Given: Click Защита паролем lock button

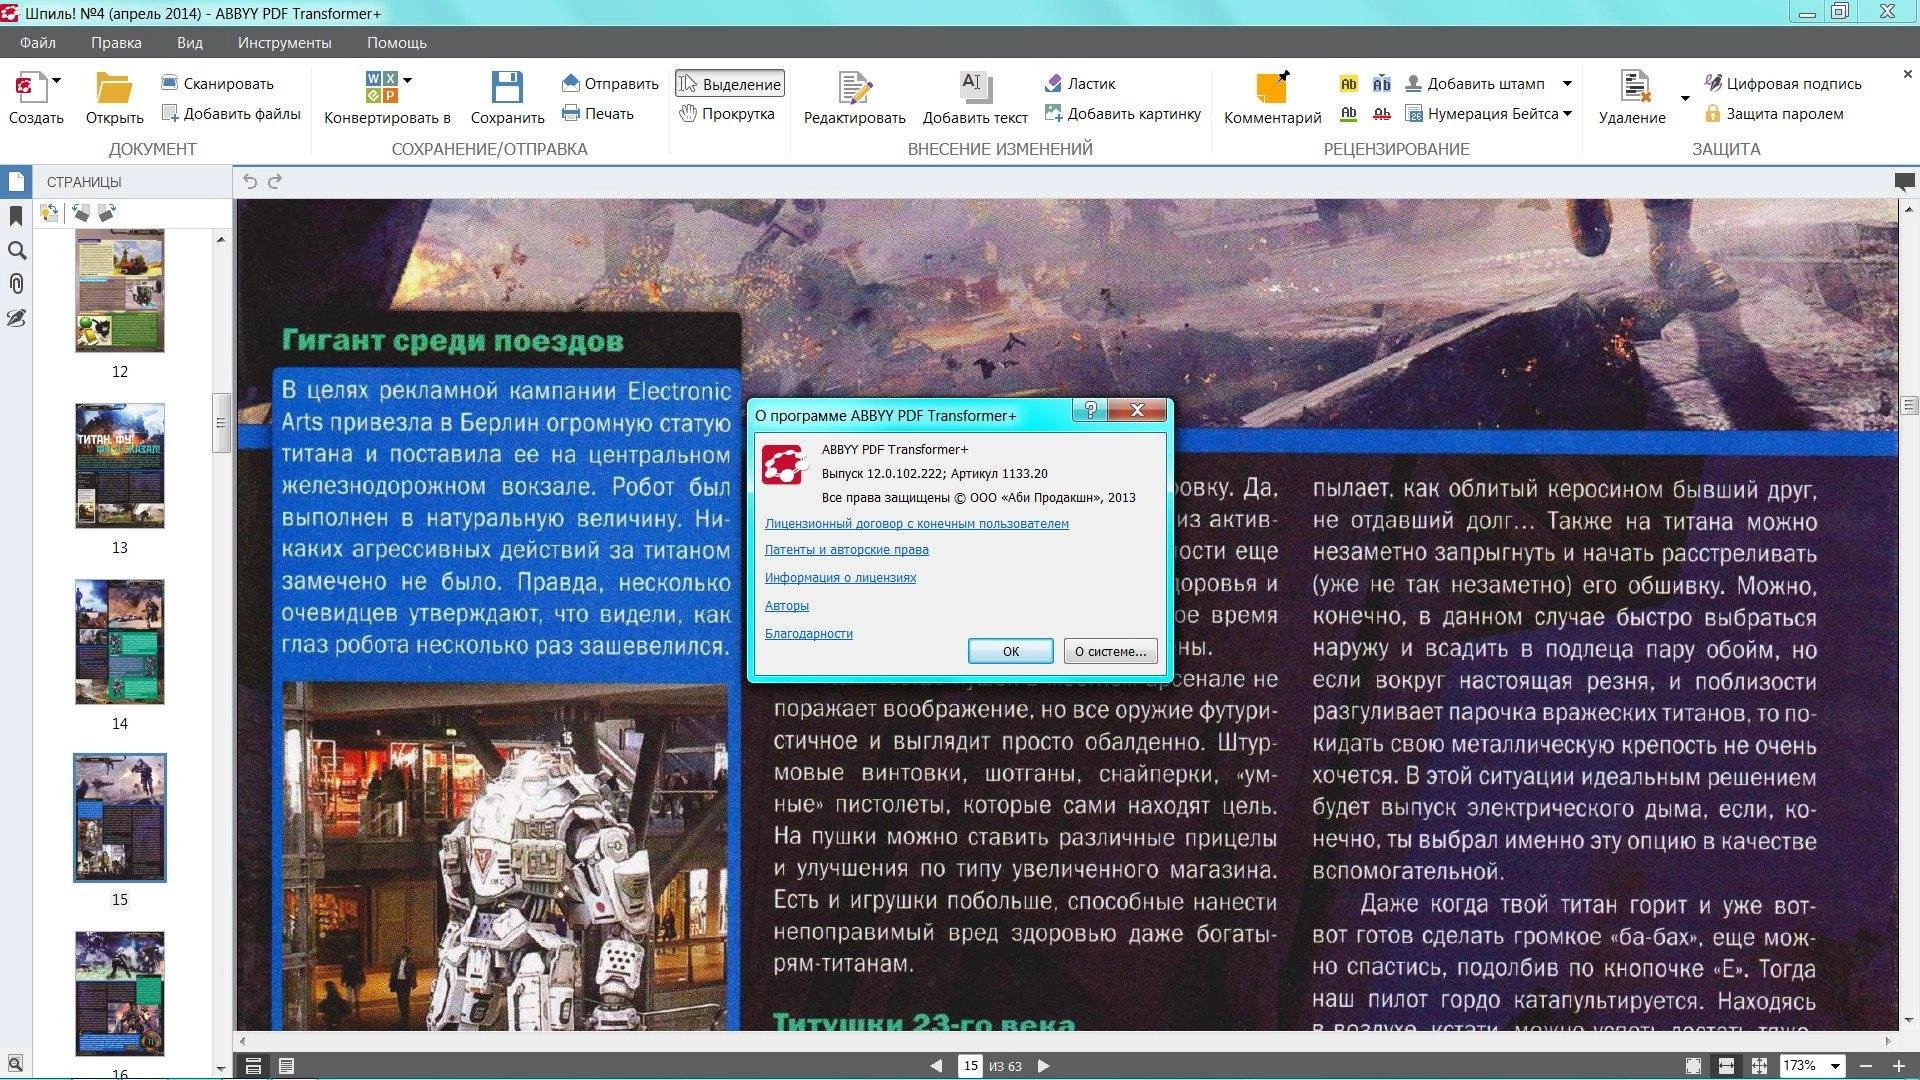Looking at the screenshot, I should [x=1774, y=113].
